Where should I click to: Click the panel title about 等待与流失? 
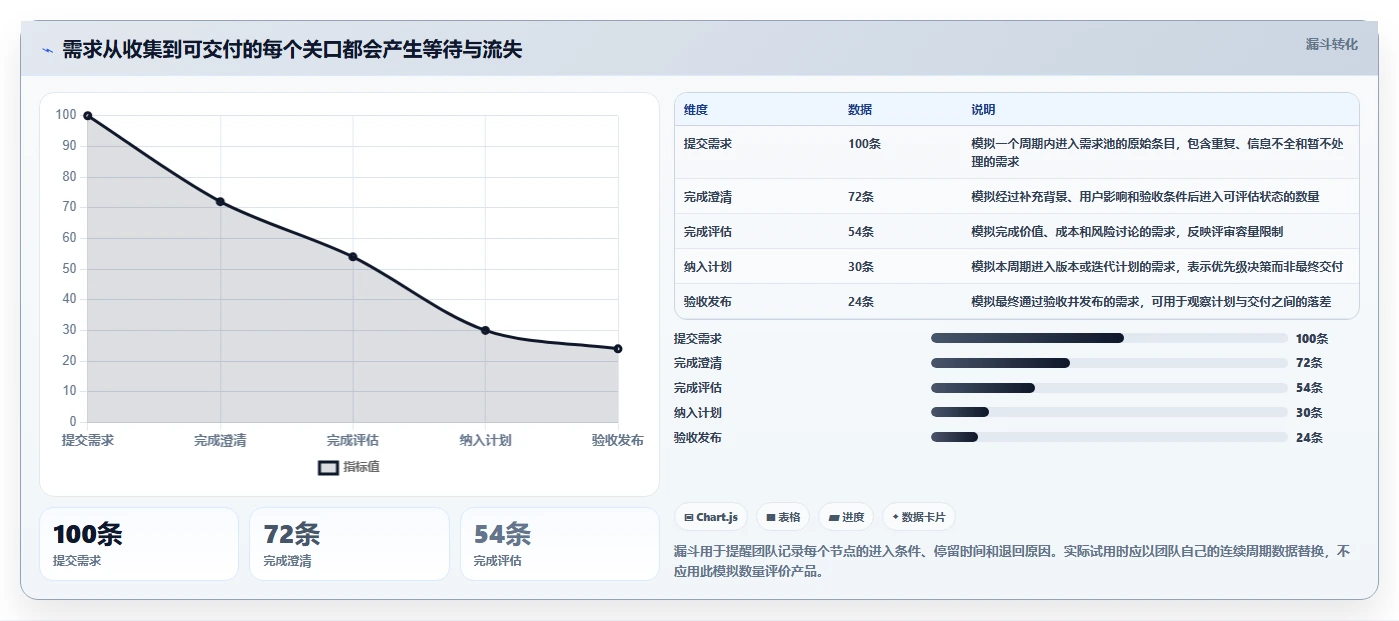pyautogui.click(x=292, y=50)
